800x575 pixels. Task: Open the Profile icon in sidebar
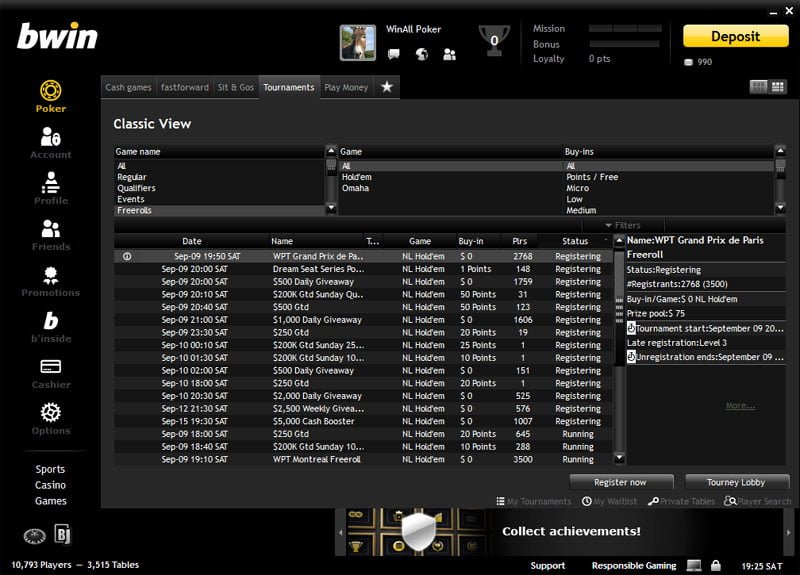(51, 183)
